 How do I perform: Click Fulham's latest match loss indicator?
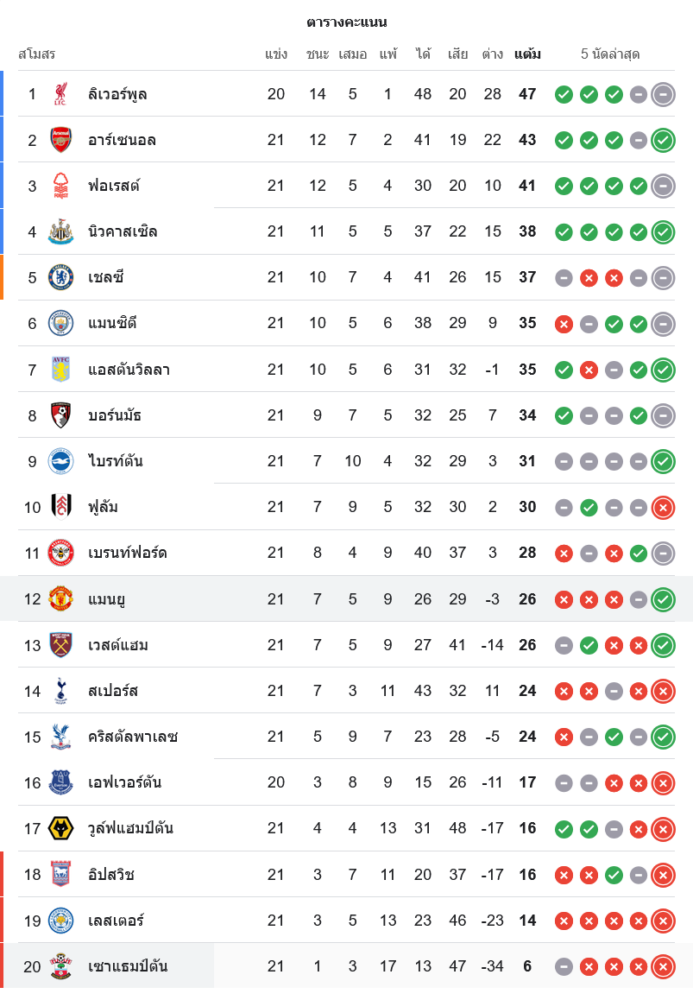(x=662, y=507)
